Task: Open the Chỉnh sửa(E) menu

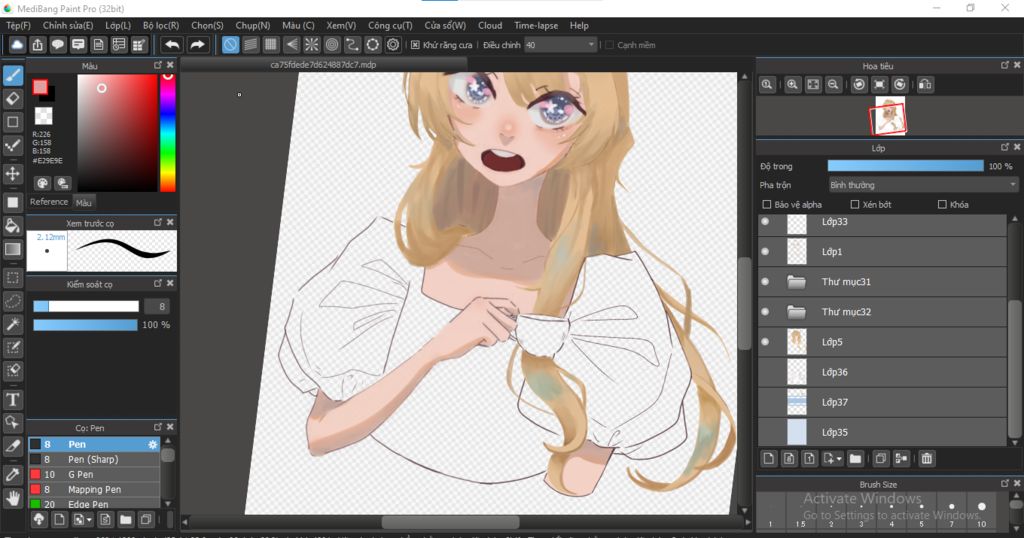Action: [68, 25]
